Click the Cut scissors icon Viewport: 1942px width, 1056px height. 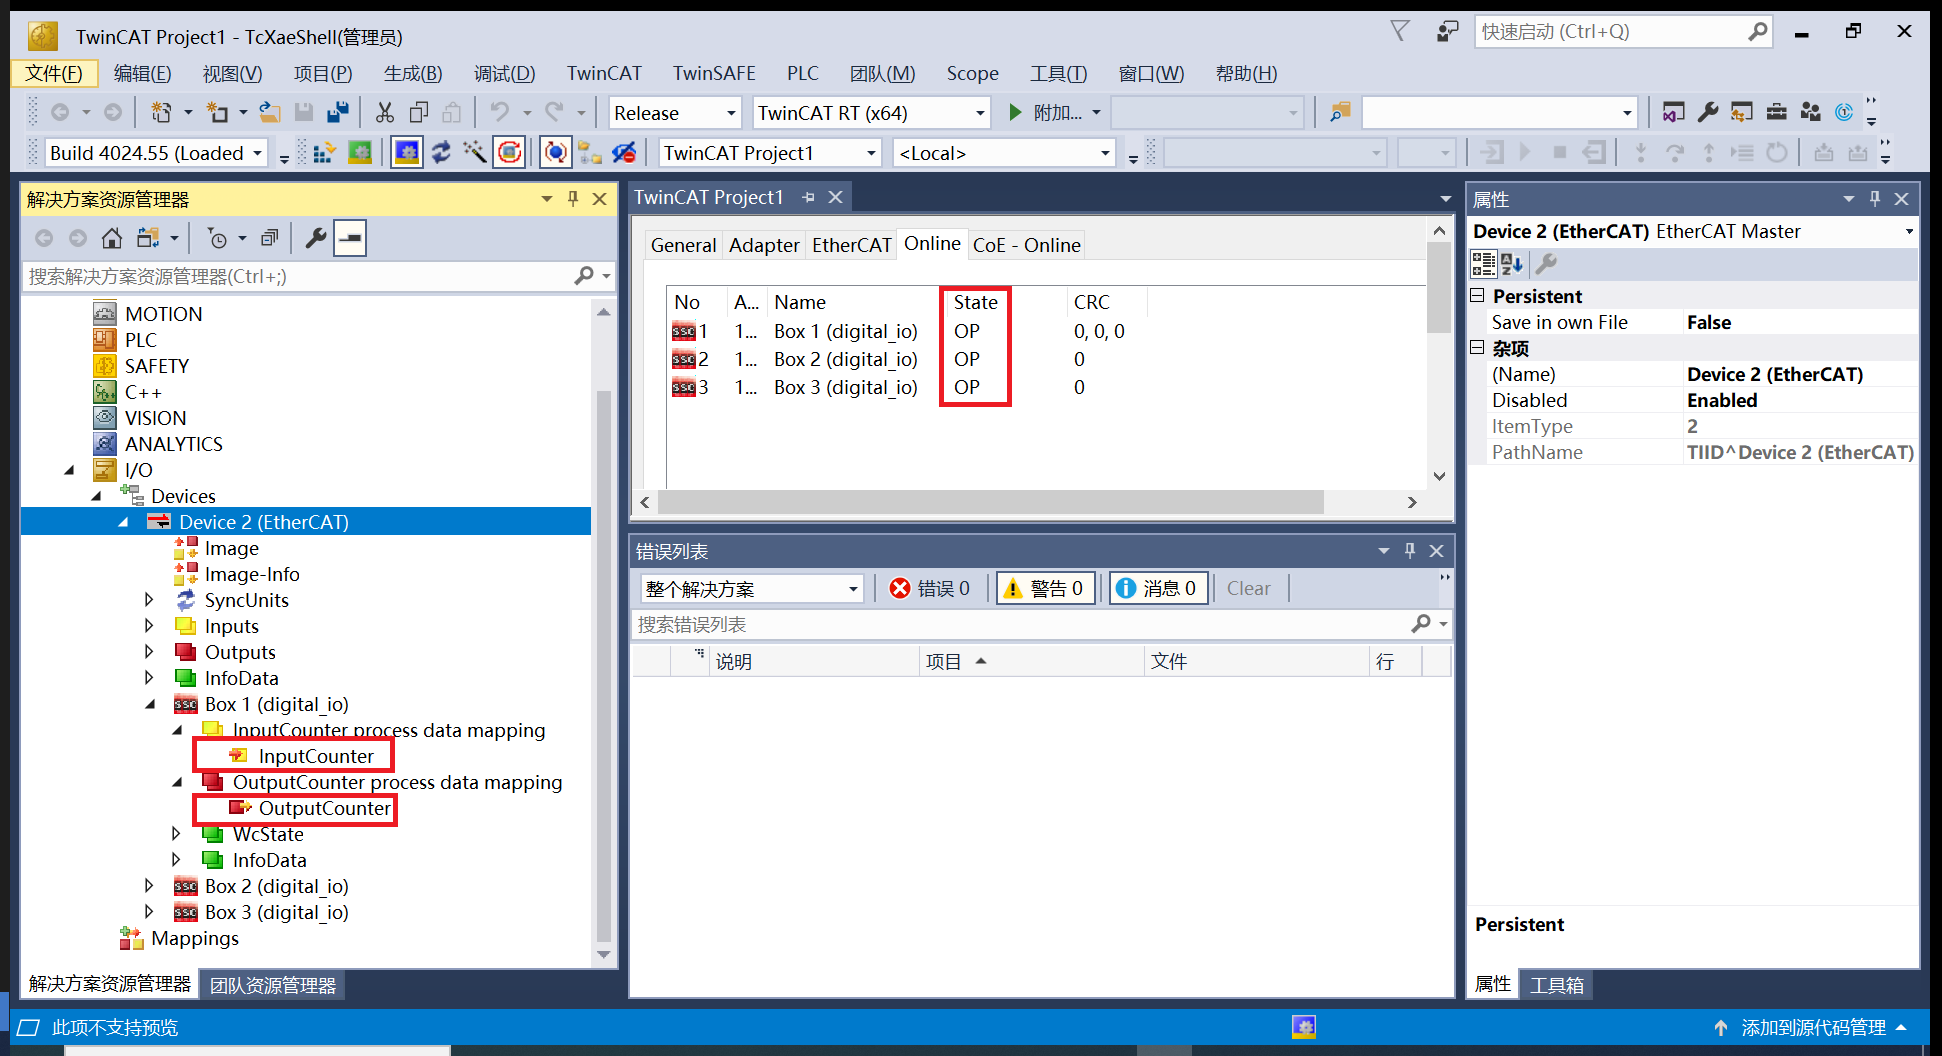[385, 113]
